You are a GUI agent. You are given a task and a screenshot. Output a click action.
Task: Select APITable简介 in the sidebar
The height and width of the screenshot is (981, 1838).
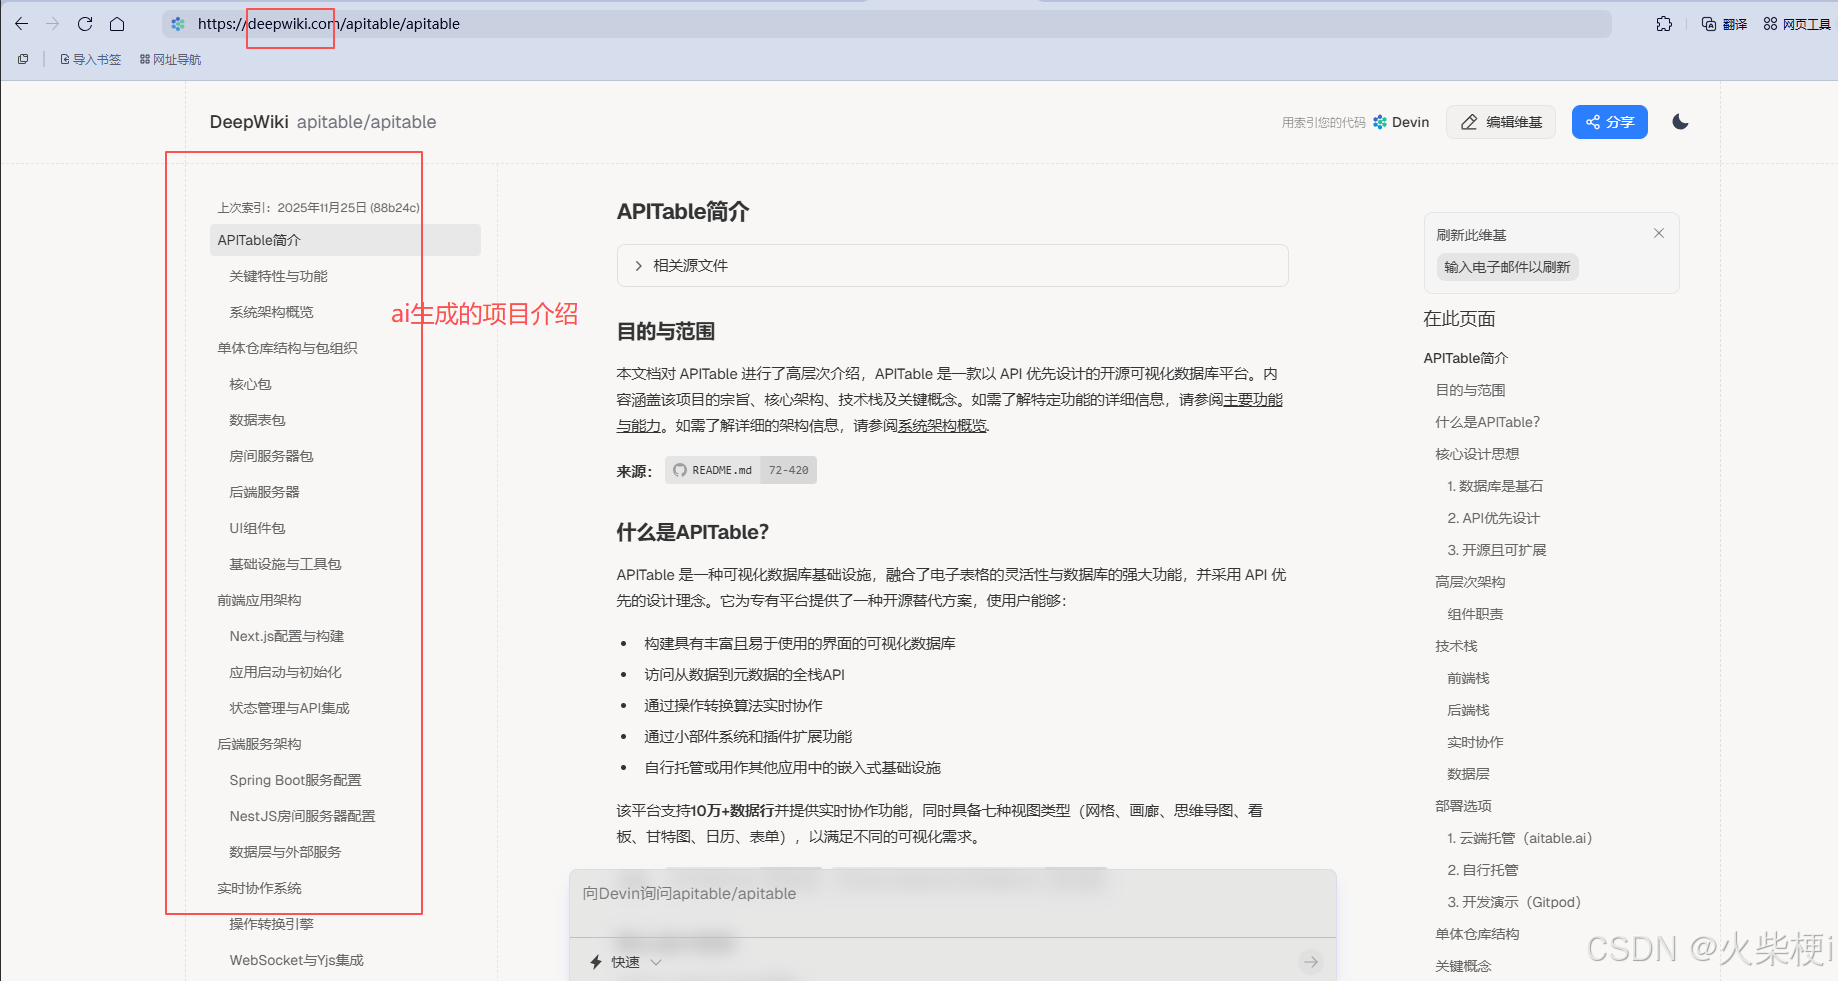pyautogui.click(x=260, y=240)
